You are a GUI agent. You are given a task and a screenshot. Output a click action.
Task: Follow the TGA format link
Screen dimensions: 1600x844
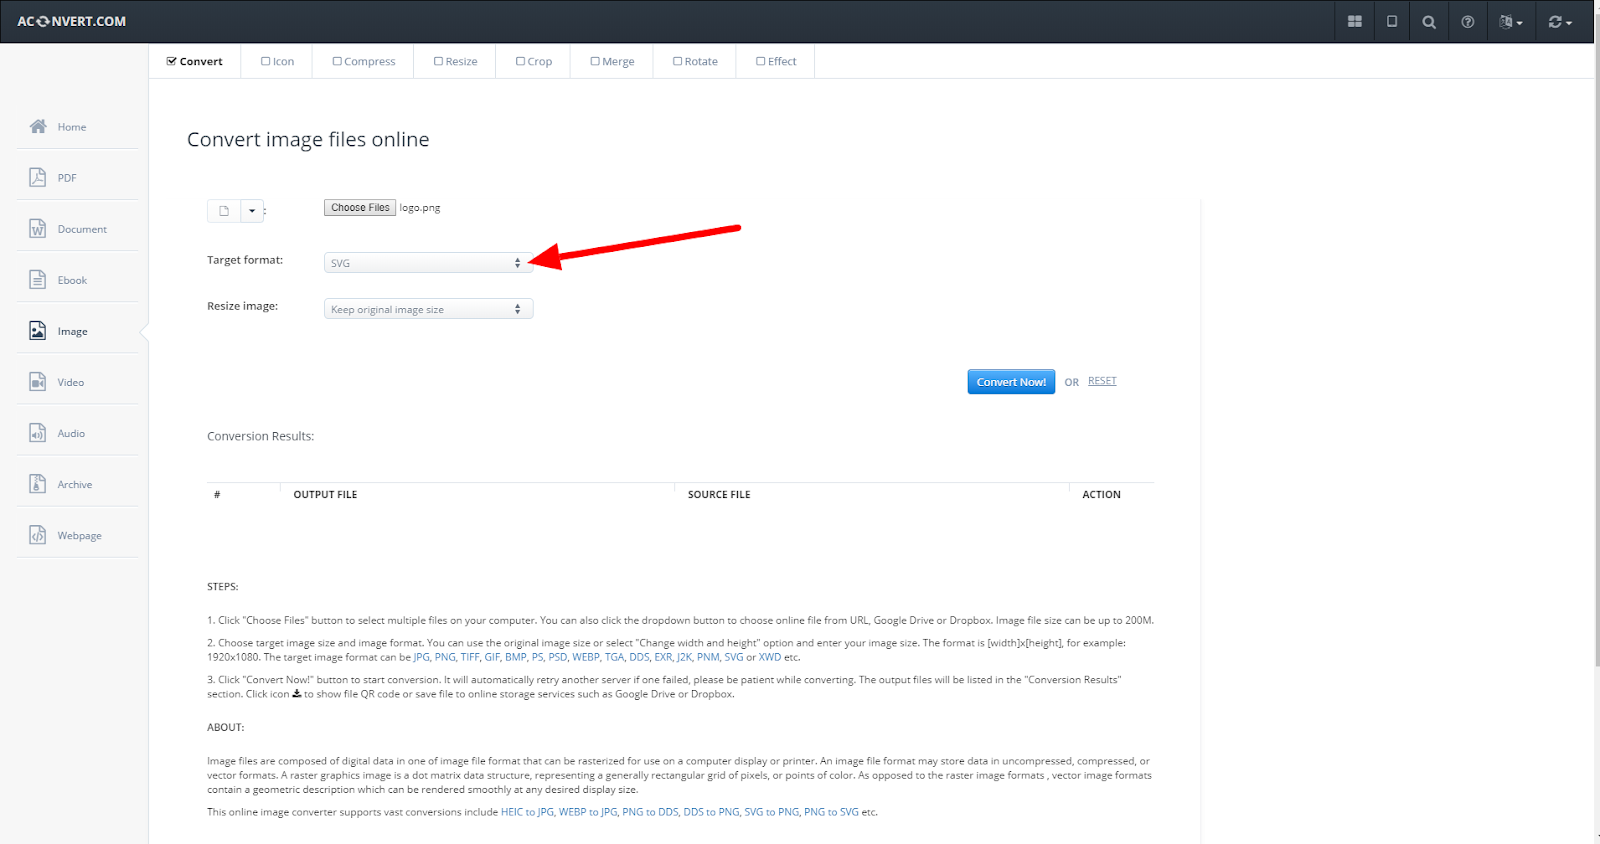614,657
